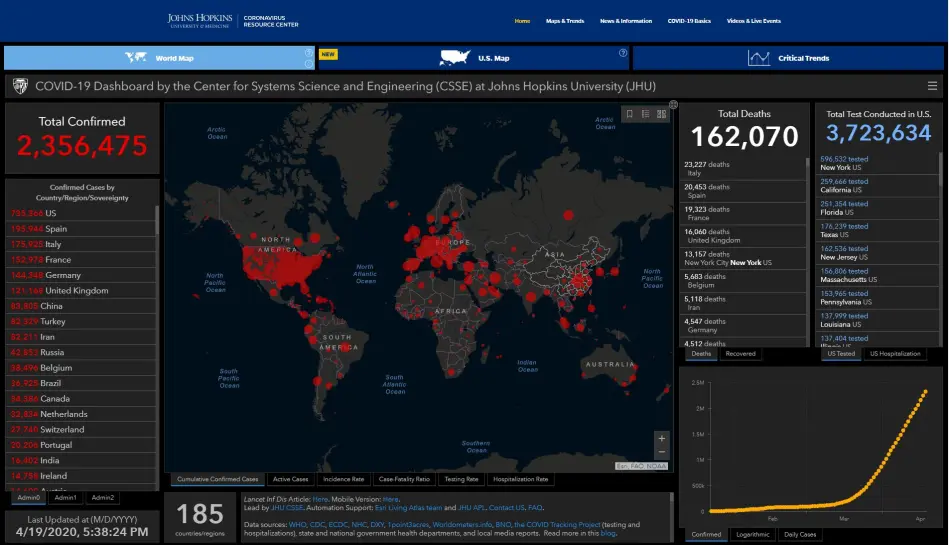Open the JHU APL link
Screen dimensions: 949x545
pyautogui.click(x=471, y=508)
